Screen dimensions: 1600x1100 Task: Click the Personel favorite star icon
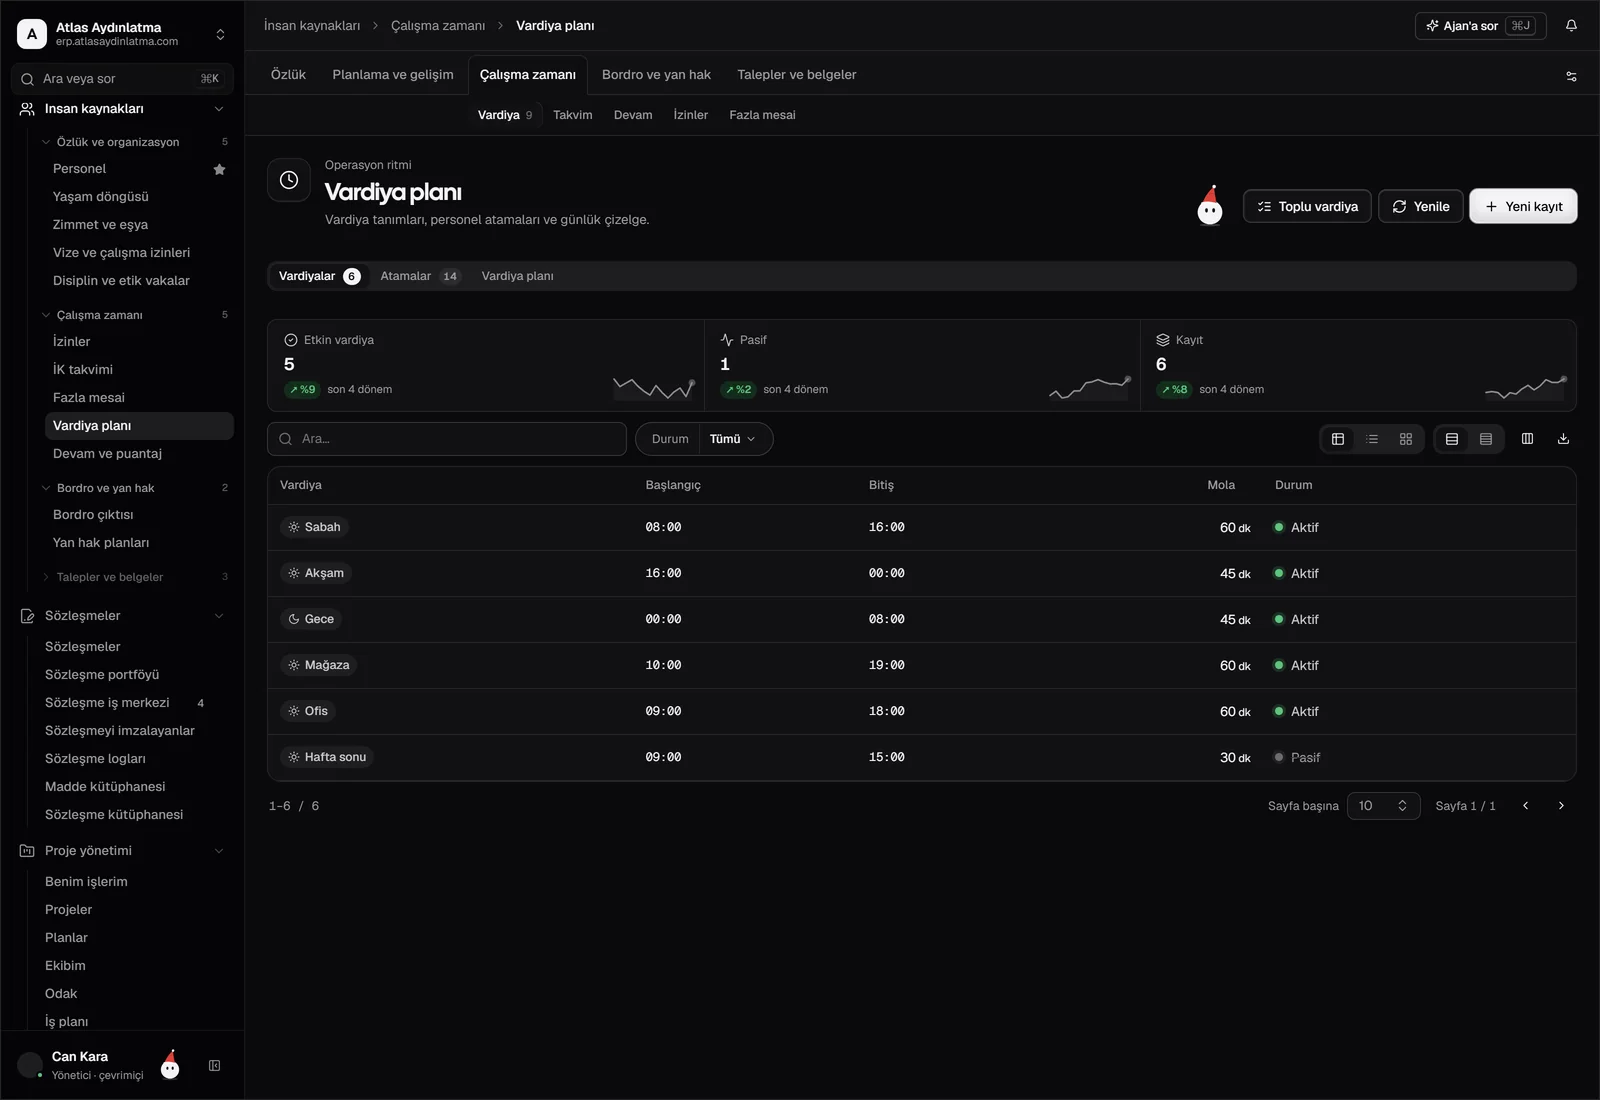click(220, 169)
